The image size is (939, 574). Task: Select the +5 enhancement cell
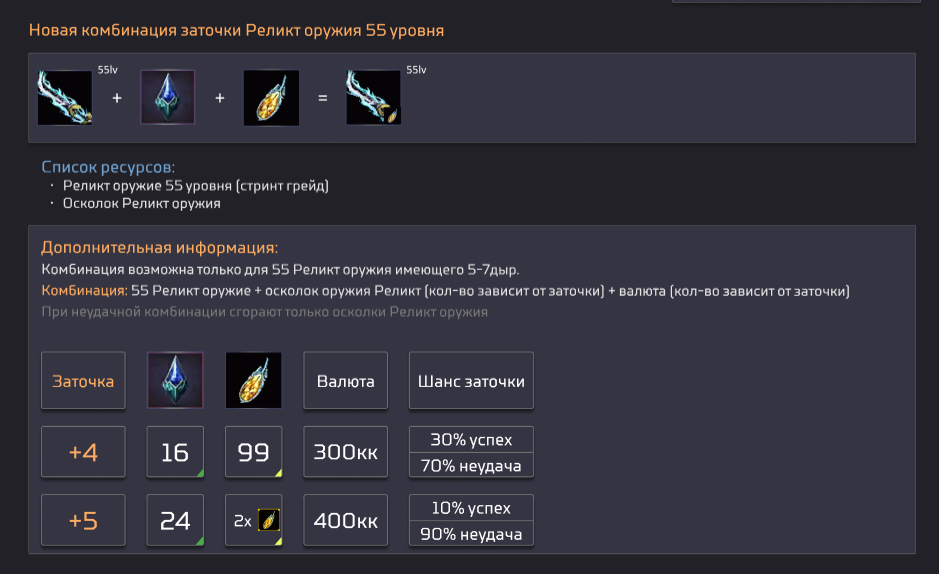point(83,520)
